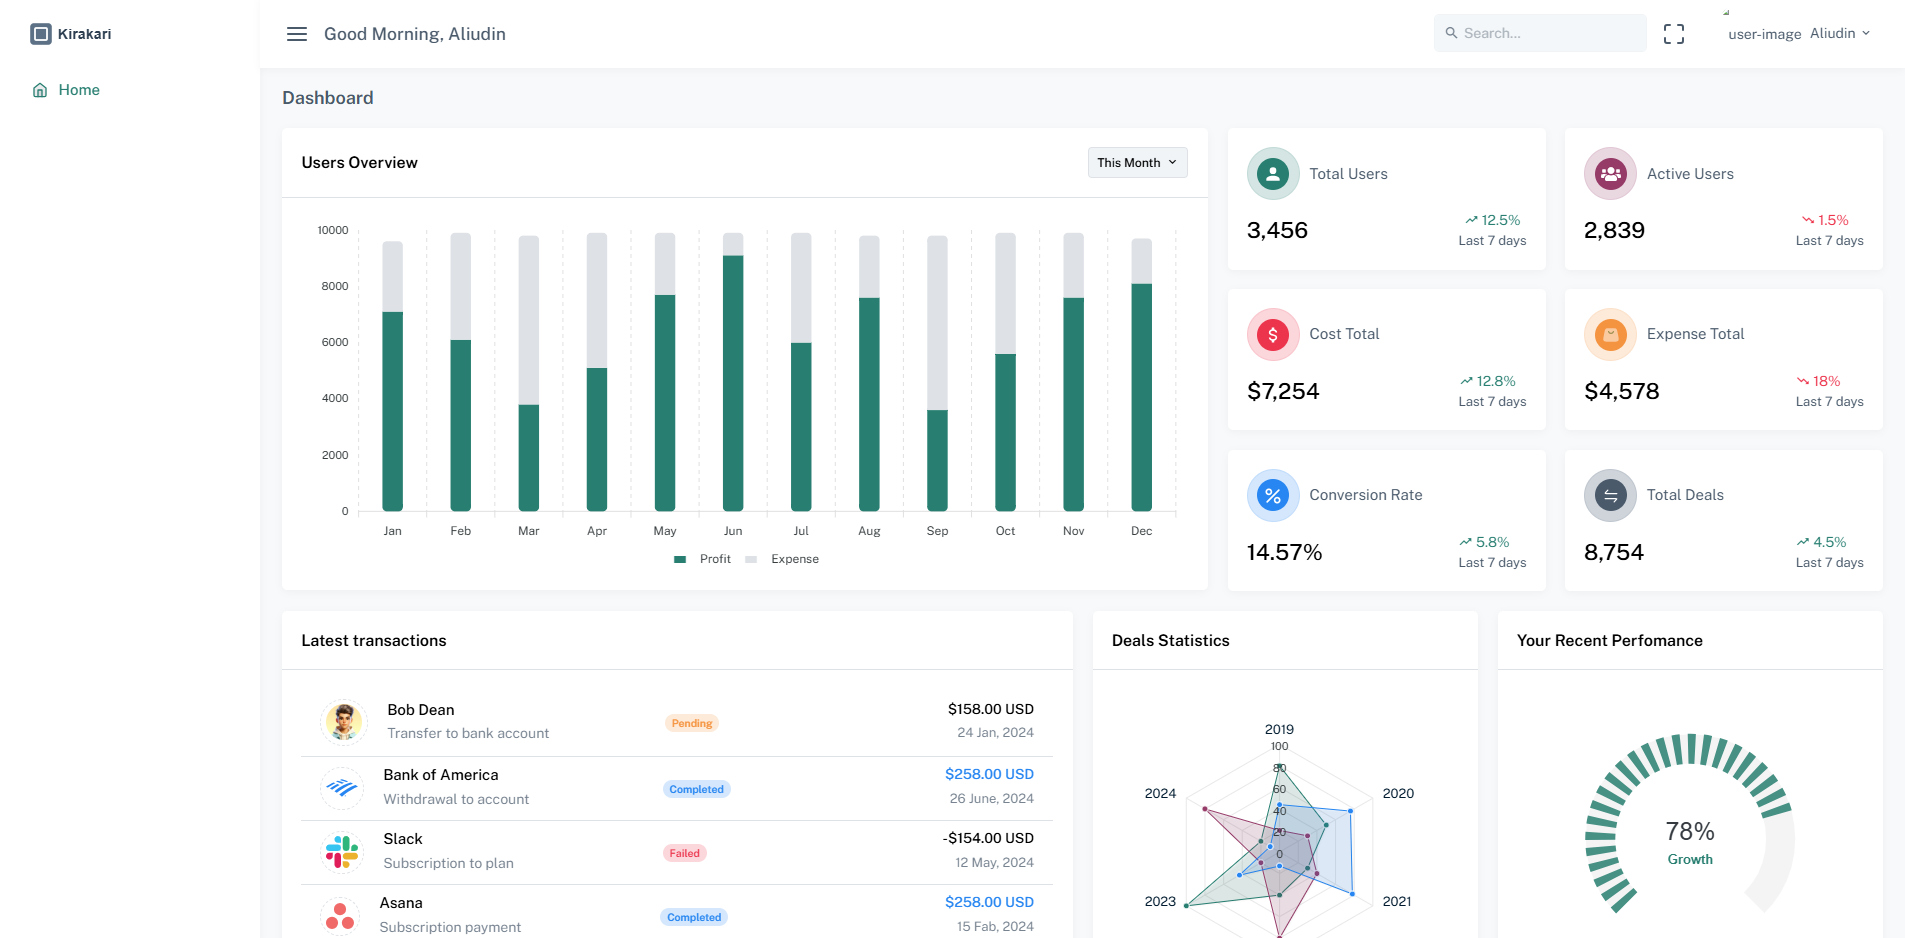Click the 78% growth gauge
Viewport: 1905px width, 938px height.
(1689, 831)
